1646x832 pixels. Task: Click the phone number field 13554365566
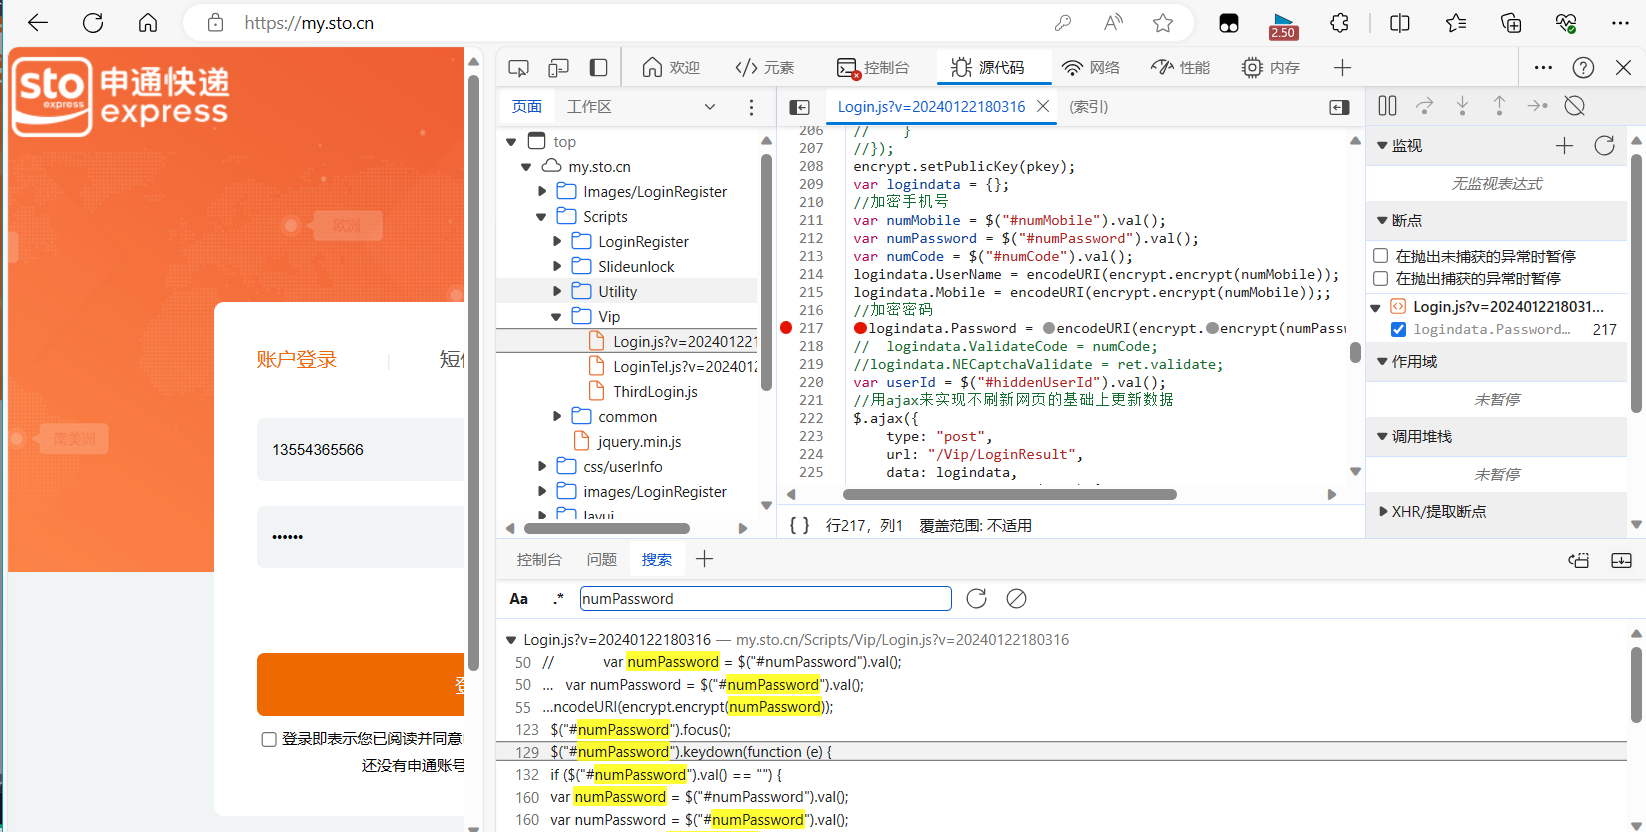361,450
